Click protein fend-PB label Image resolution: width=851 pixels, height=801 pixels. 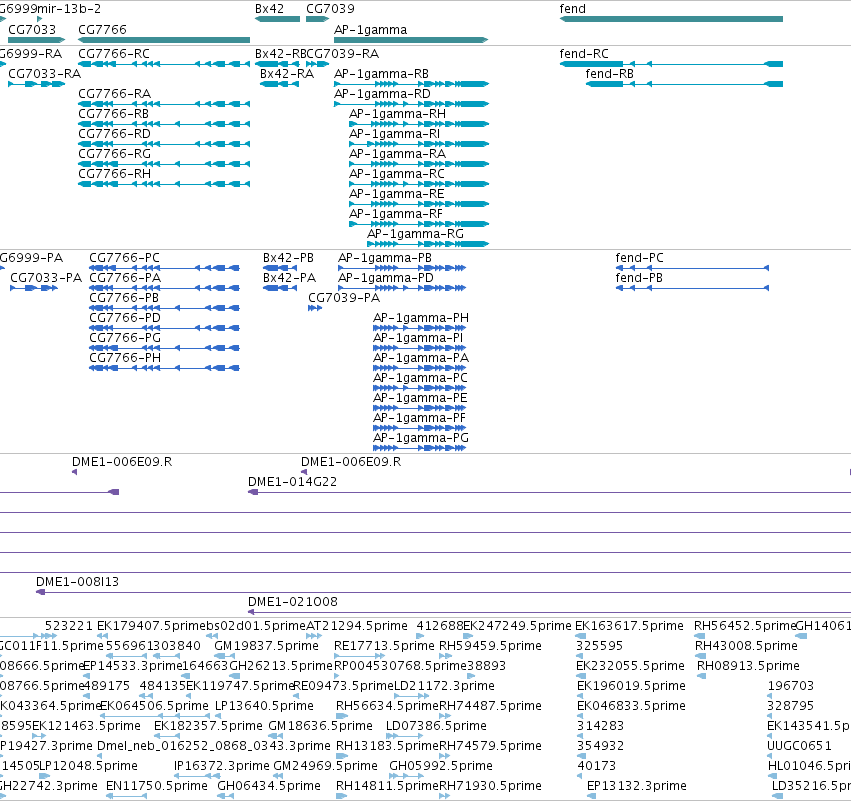pos(639,277)
